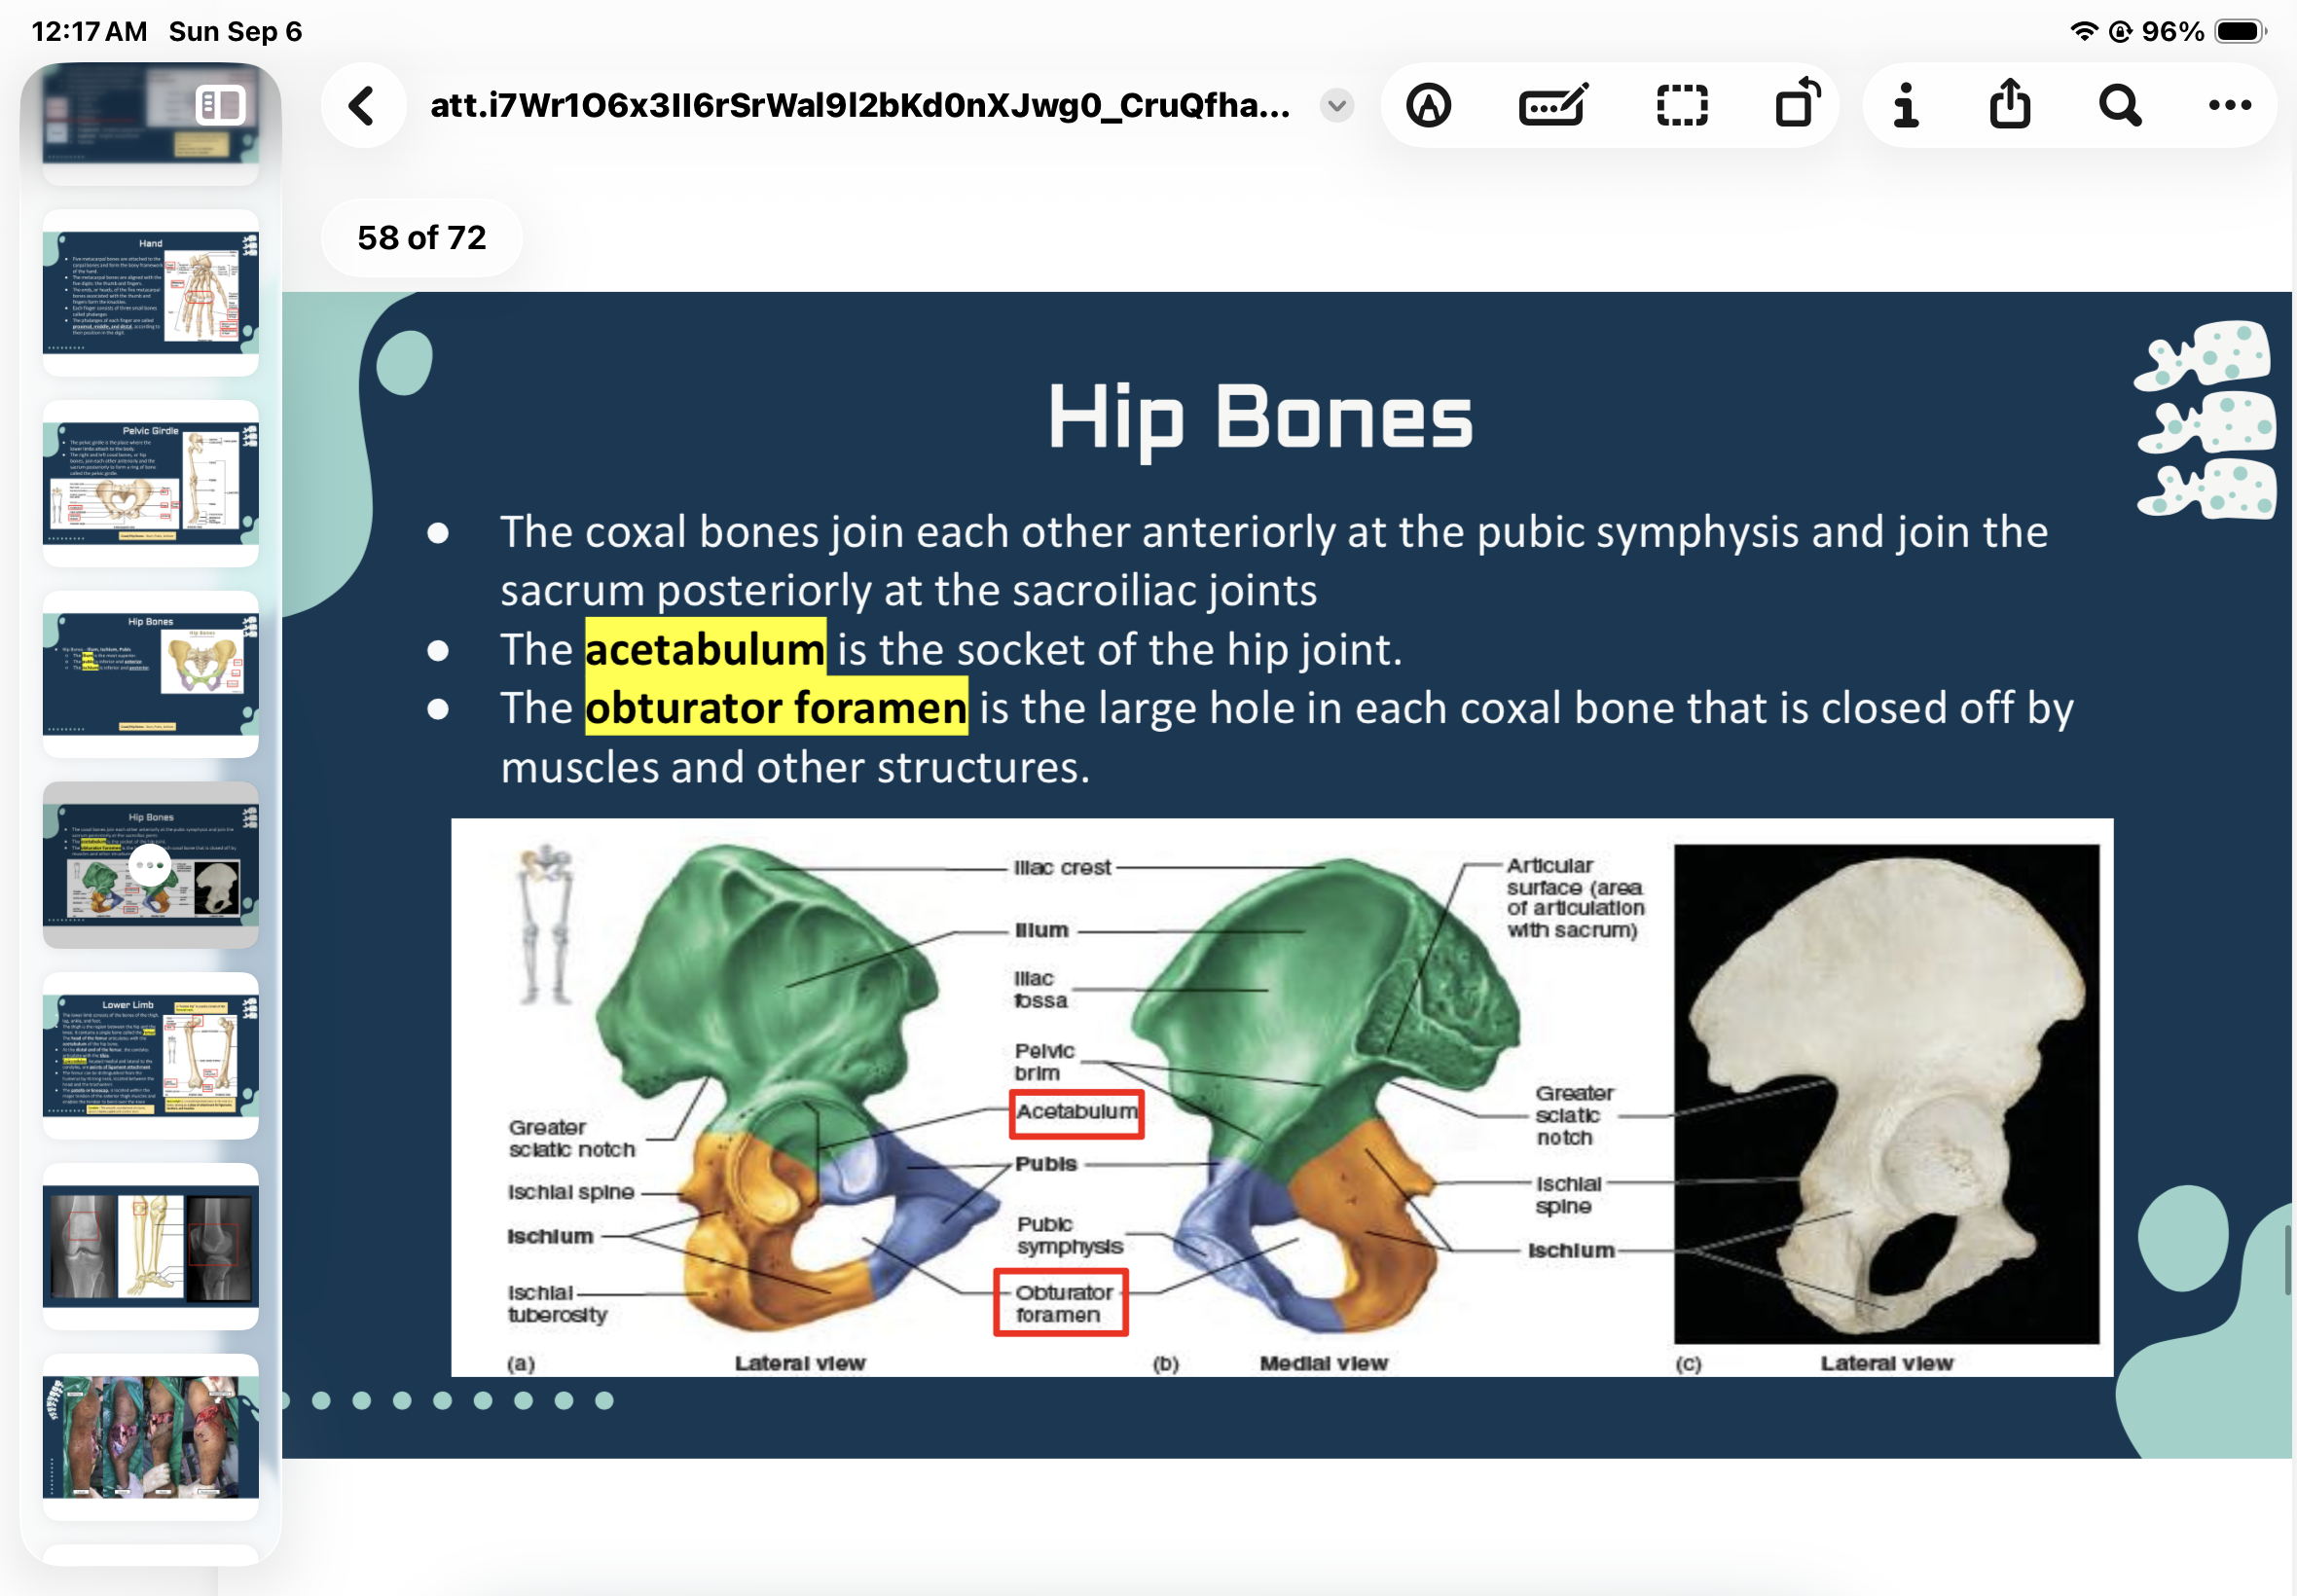Open the surgical photos slide thumbnail

[151, 1438]
